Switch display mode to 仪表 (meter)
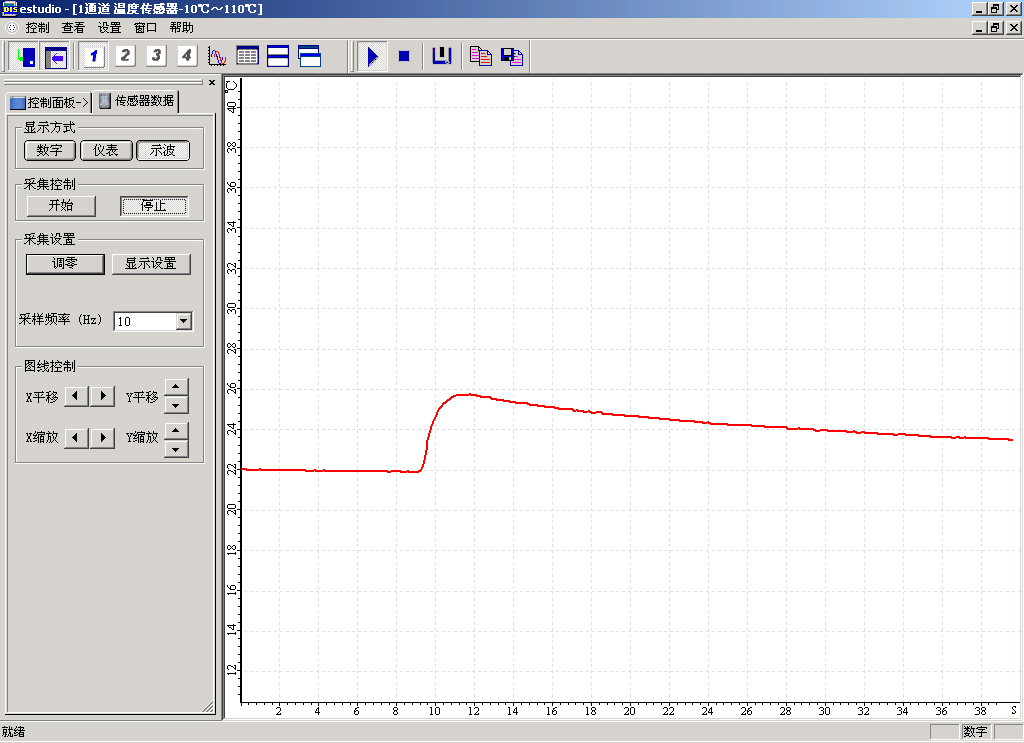Image resolution: width=1024 pixels, height=743 pixels. pos(106,150)
